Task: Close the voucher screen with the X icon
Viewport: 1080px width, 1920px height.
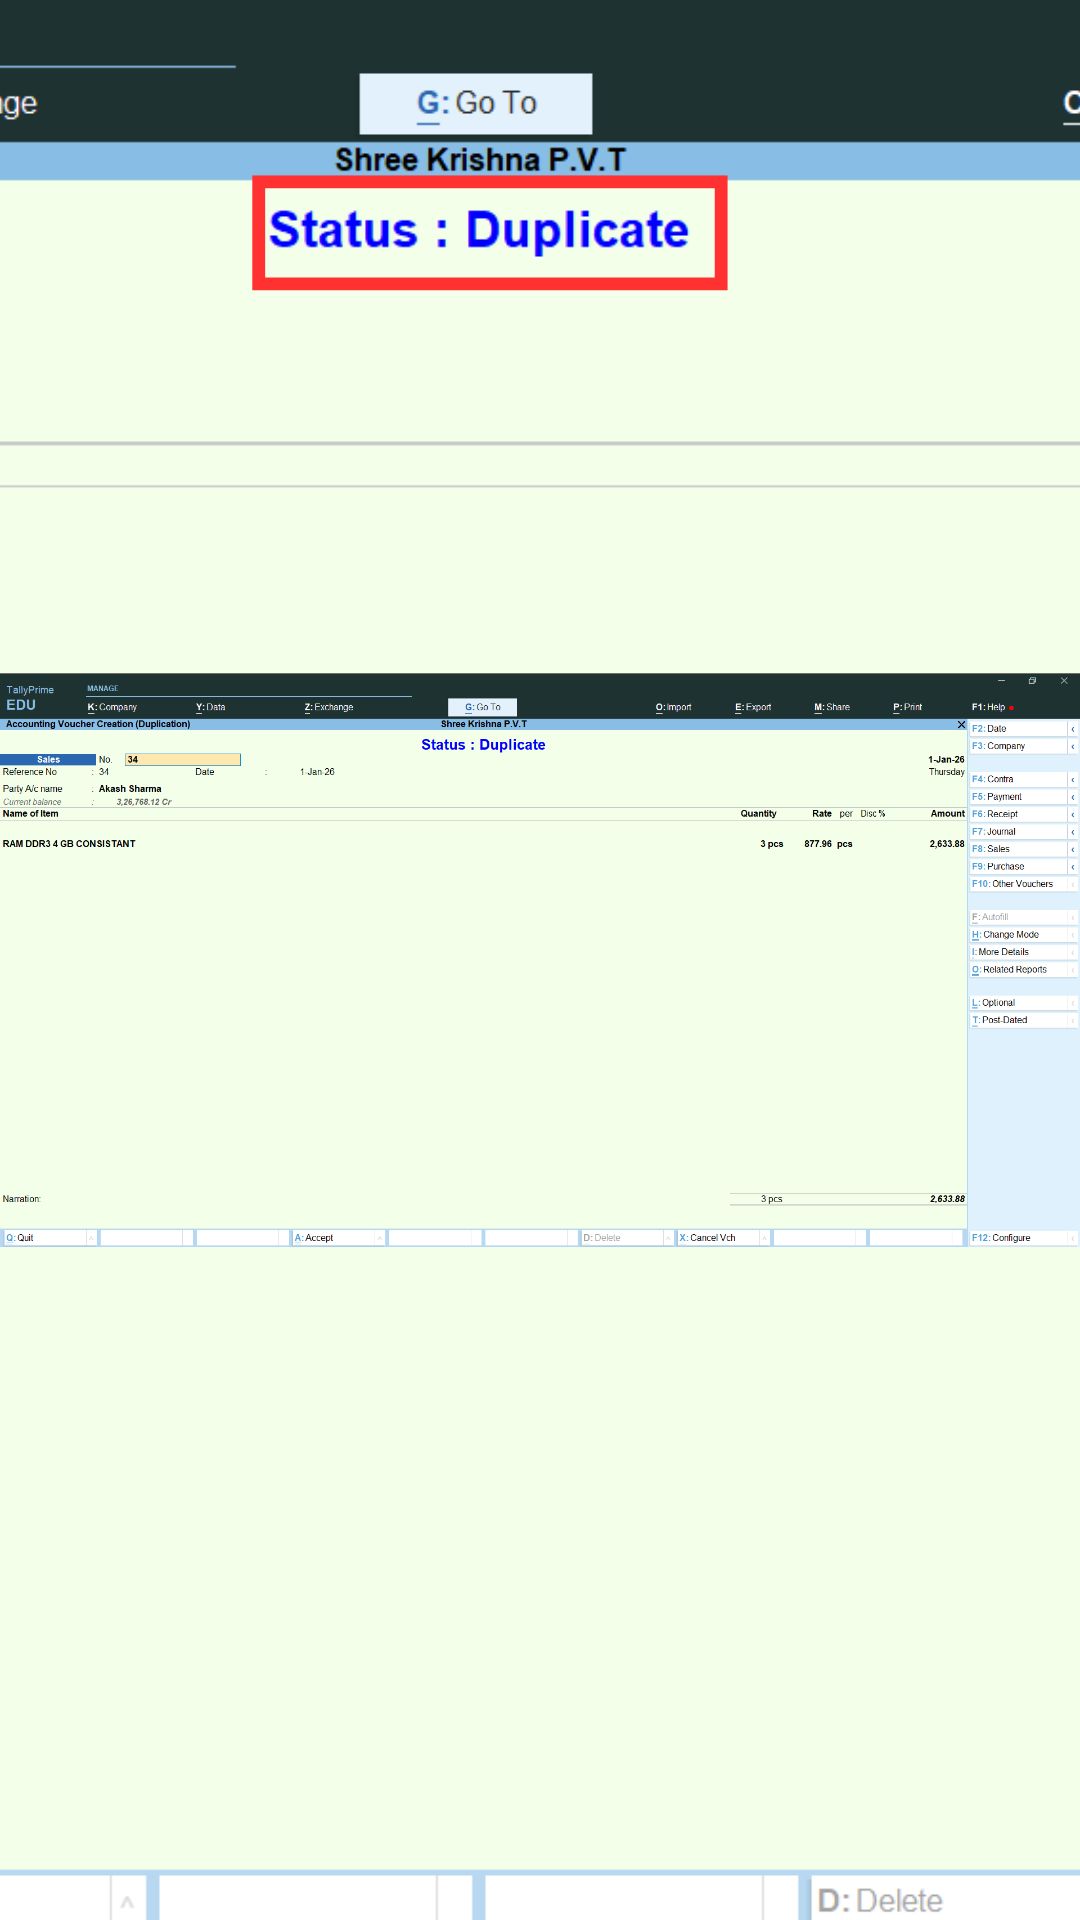Action: click(961, 725)
